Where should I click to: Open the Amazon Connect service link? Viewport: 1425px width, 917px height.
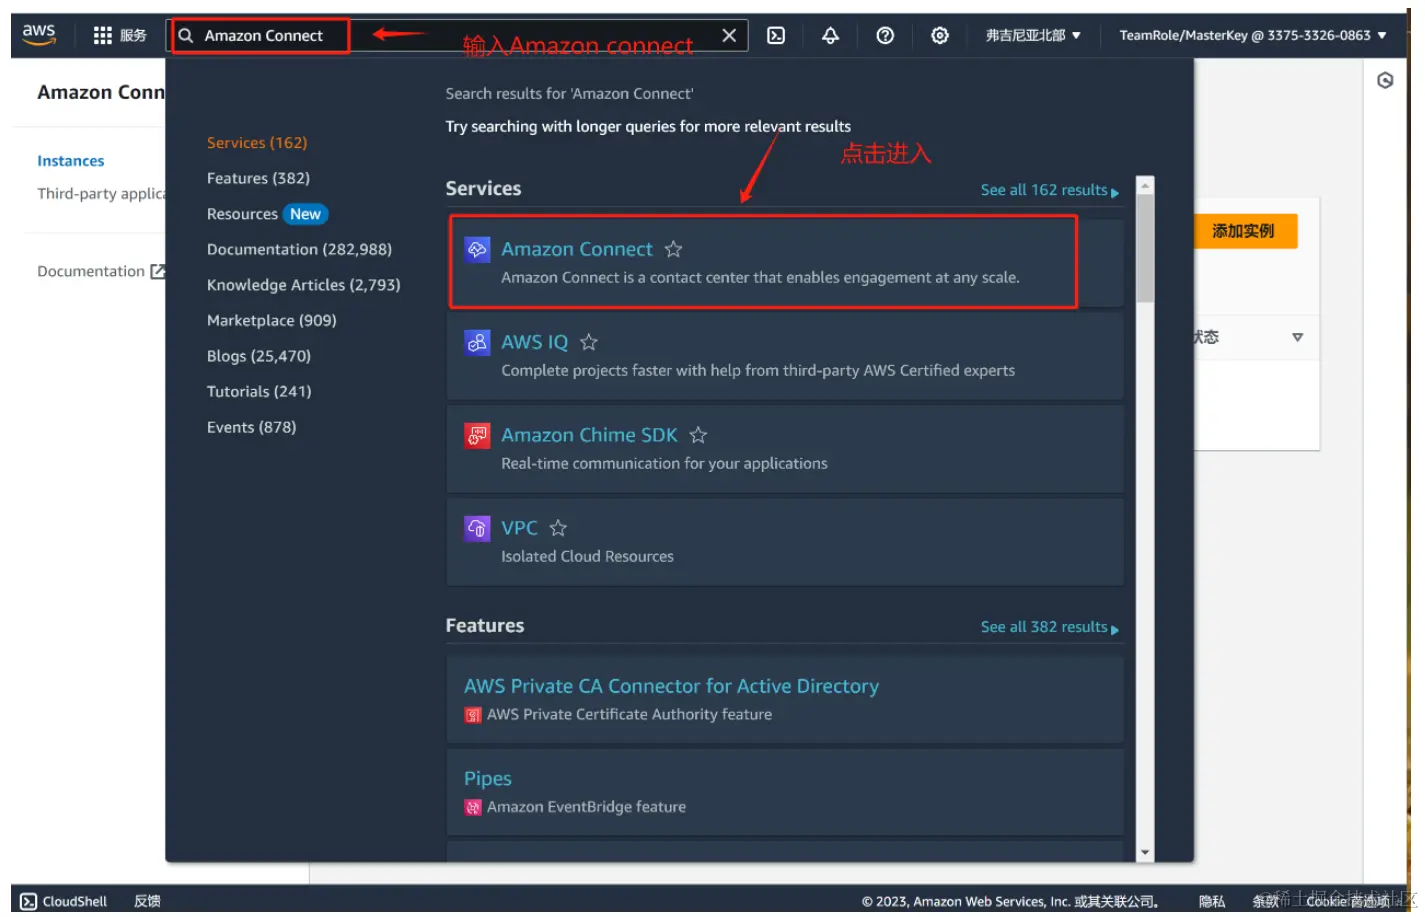point(577,249)
